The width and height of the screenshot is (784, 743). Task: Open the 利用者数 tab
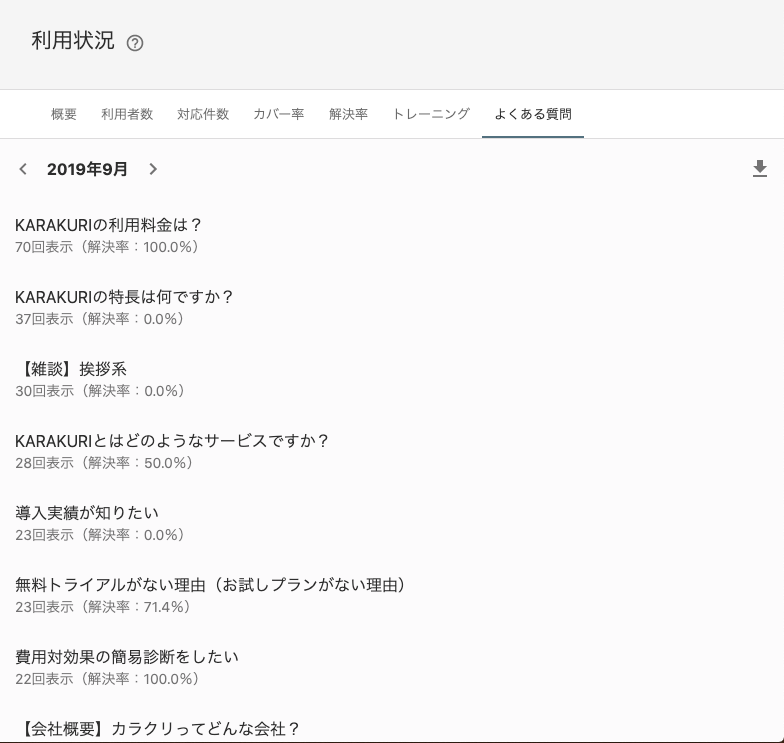pos(127,114)
